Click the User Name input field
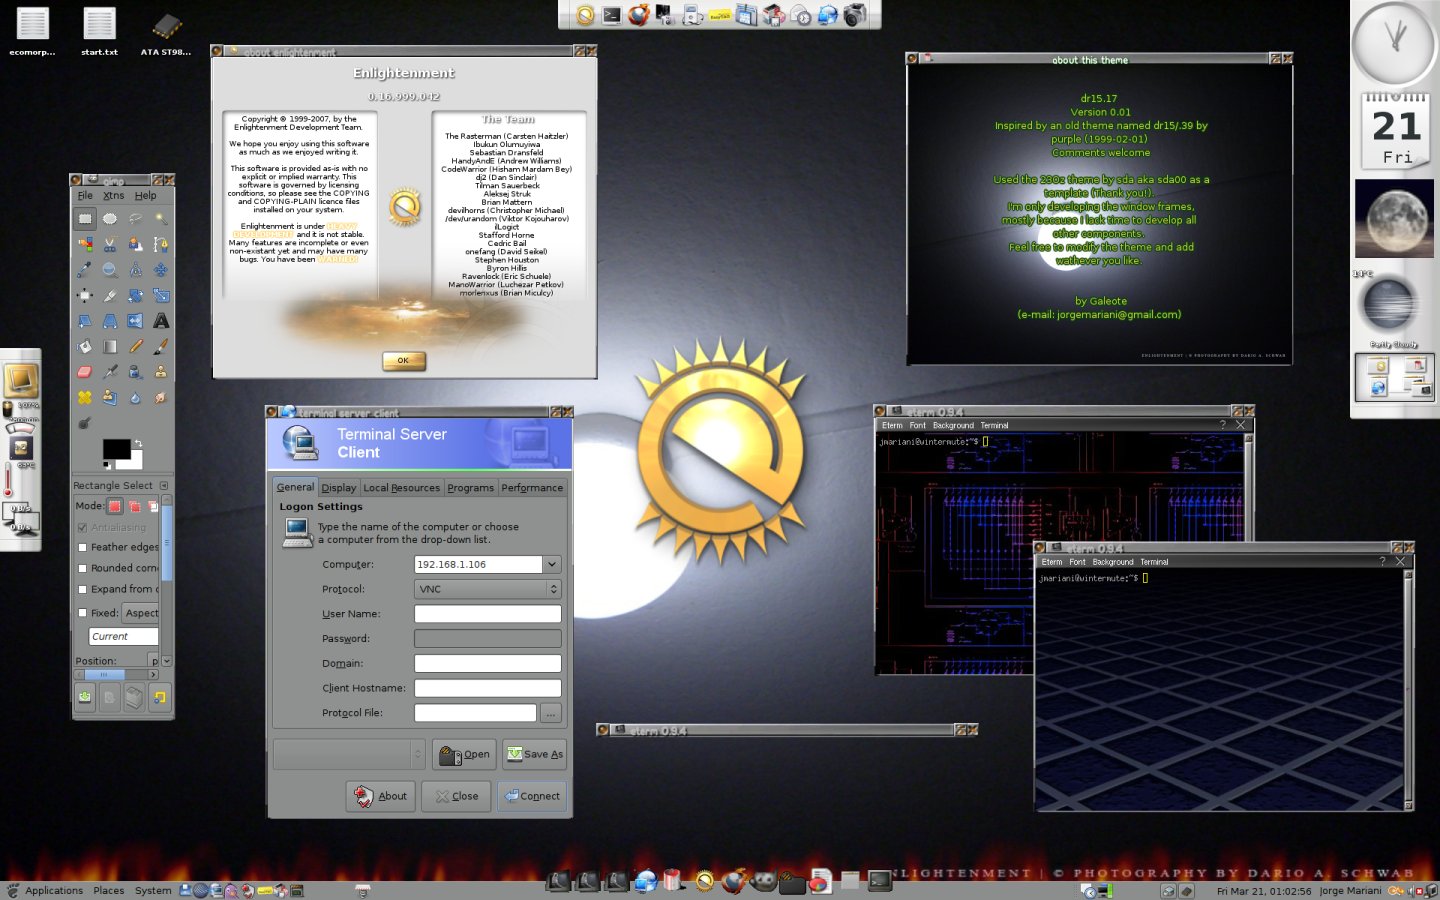This screenshot has height=900, width=1440. (488, 614)
